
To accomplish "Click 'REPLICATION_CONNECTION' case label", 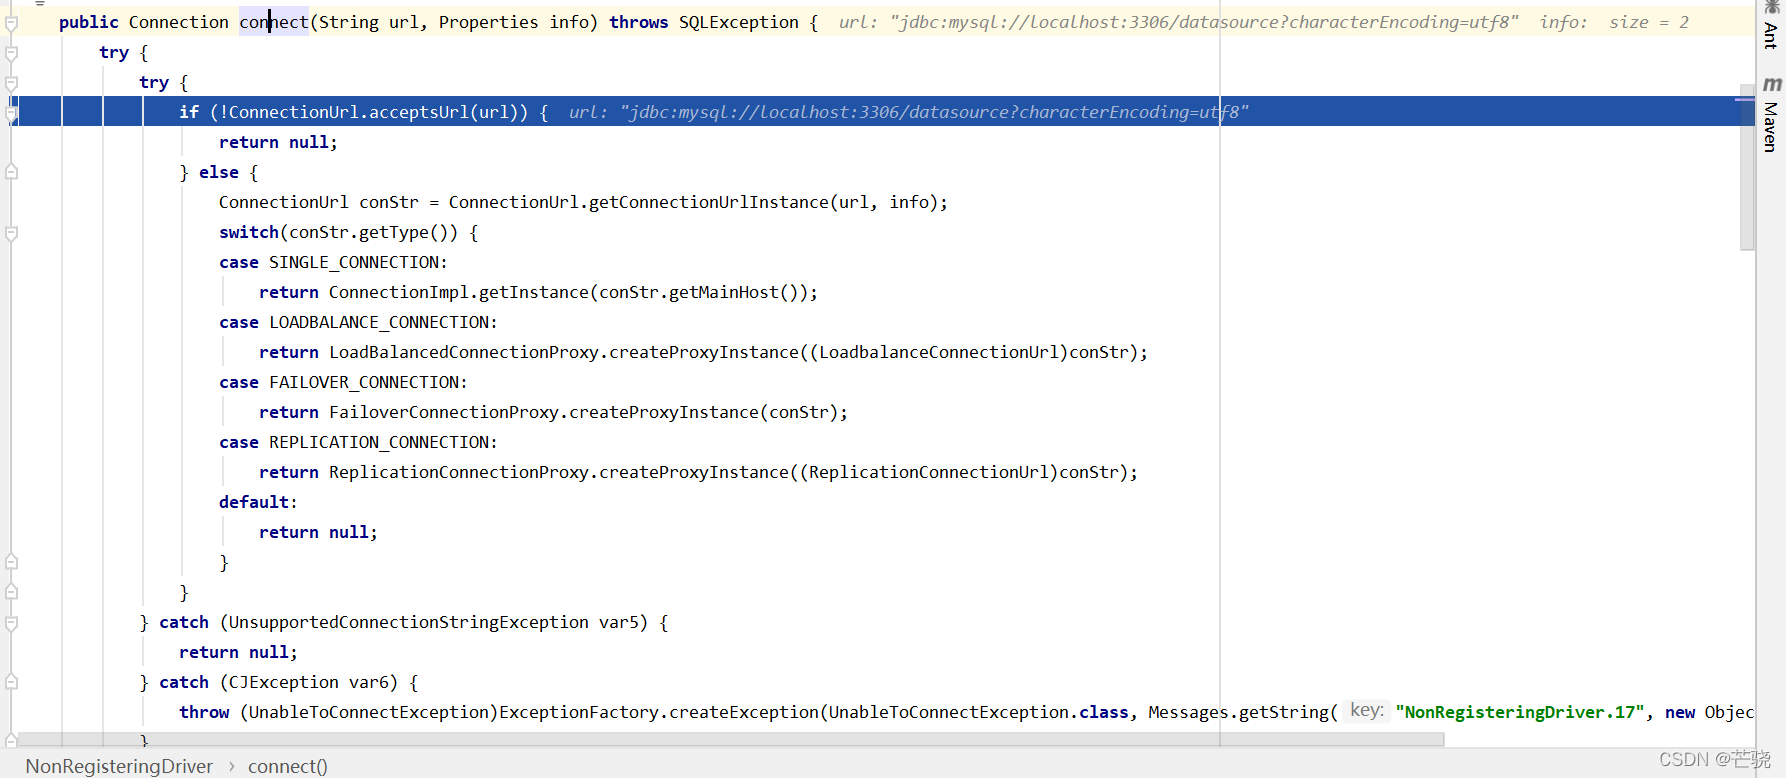I will click(x=379, y=442).
